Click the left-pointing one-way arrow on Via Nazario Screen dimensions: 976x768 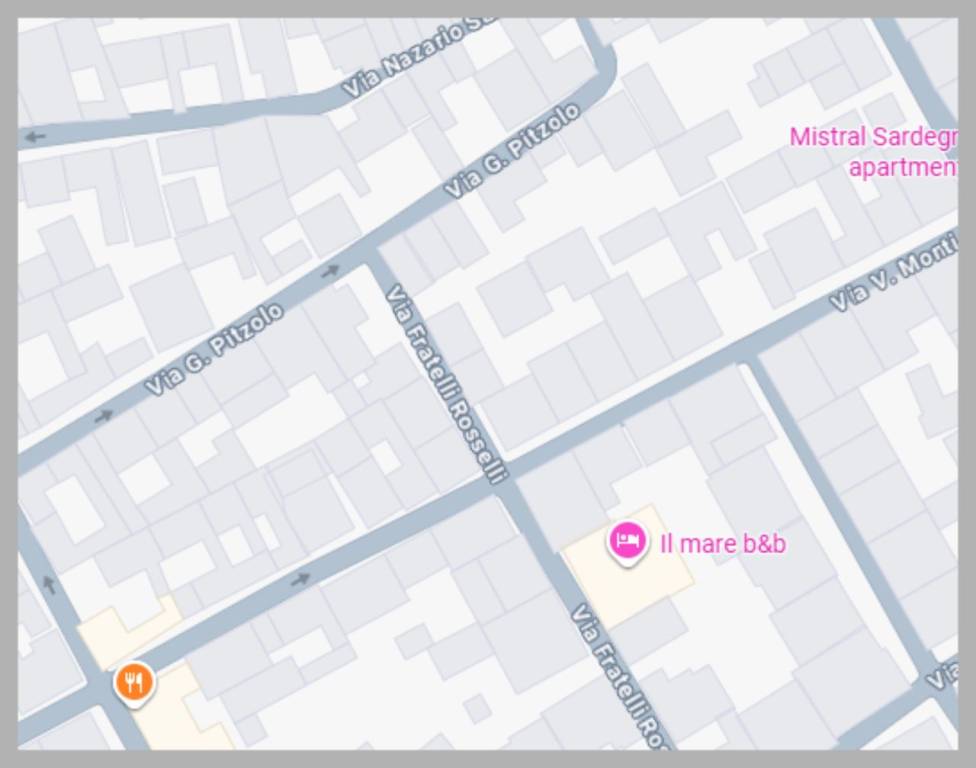point(35,136)
